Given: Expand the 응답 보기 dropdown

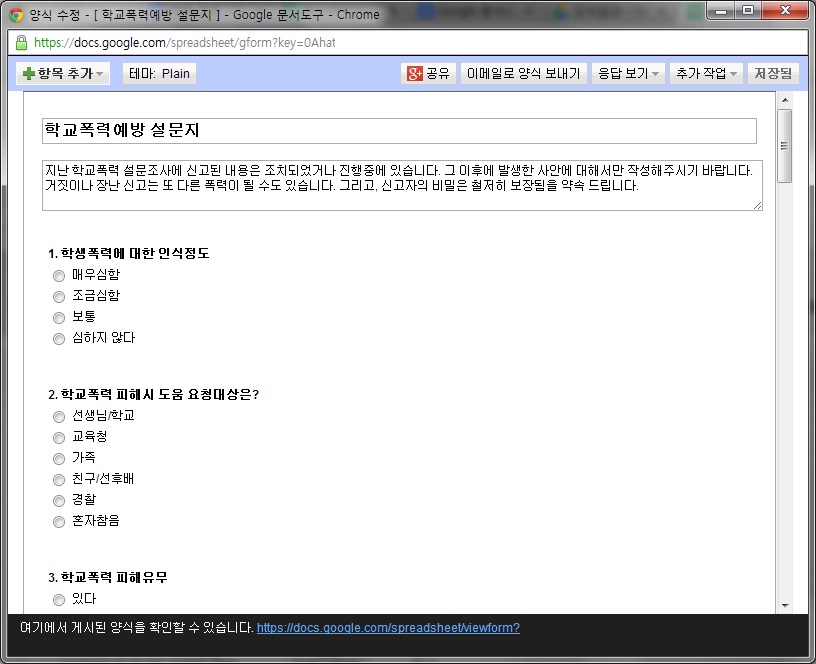Looking at the screenshot, I should (x=628, y=73).
